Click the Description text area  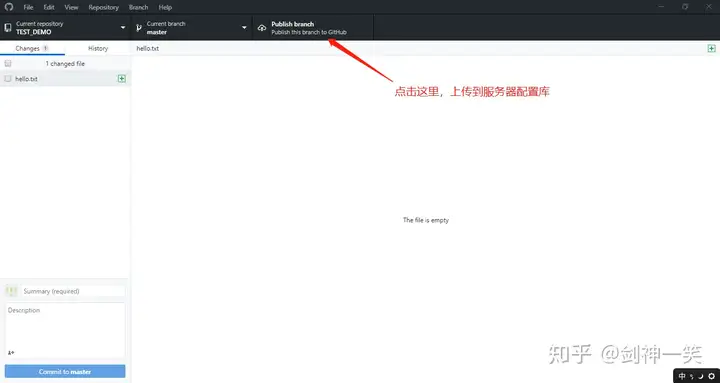(x=65, y=330)
